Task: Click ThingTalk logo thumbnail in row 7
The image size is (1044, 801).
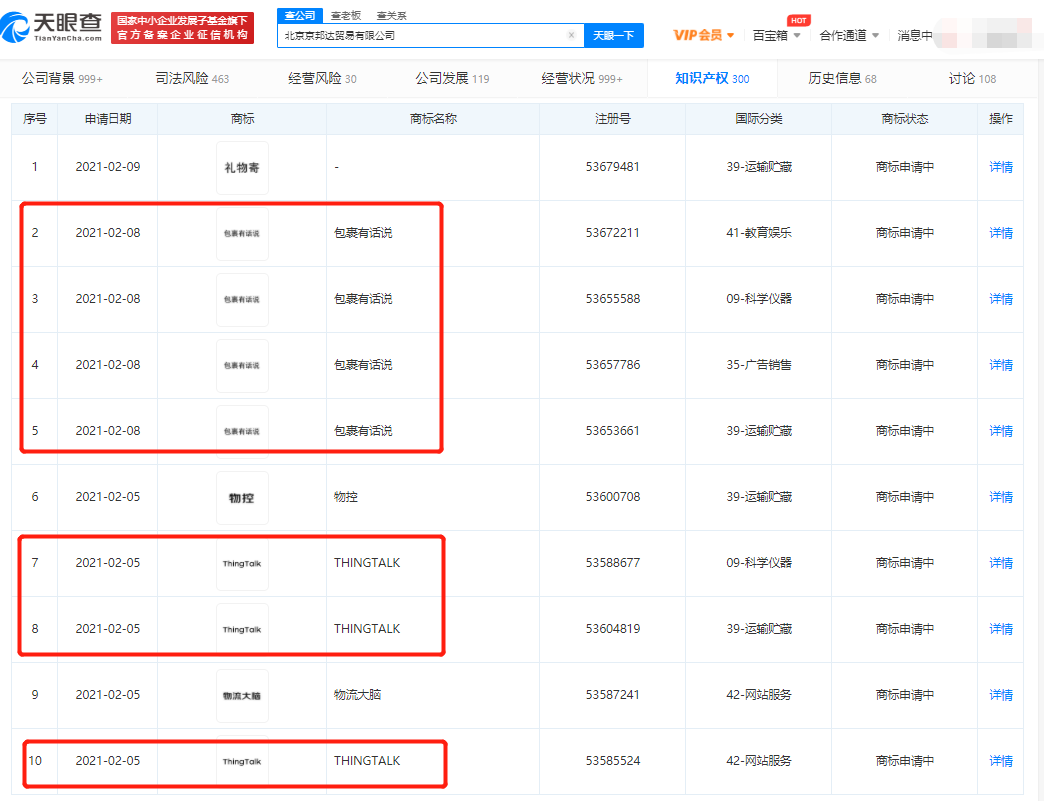Action: click(x=242, y=563)
